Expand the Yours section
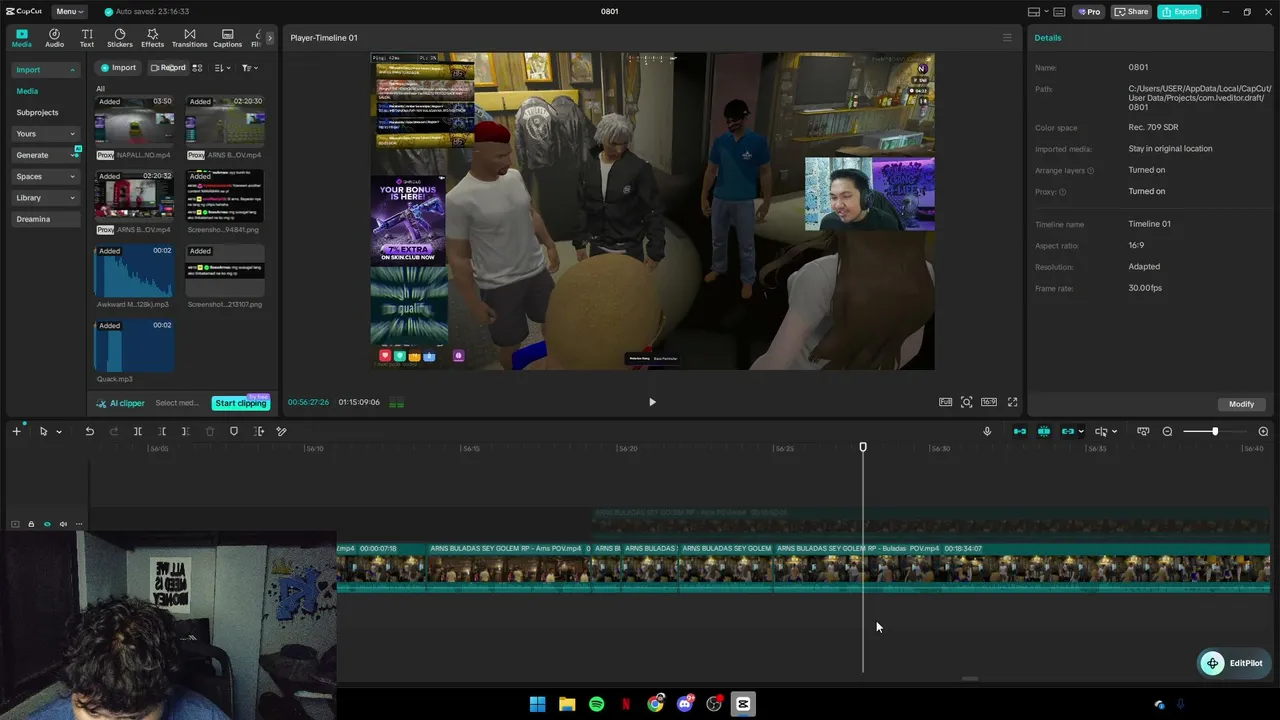 click(45, 134)
